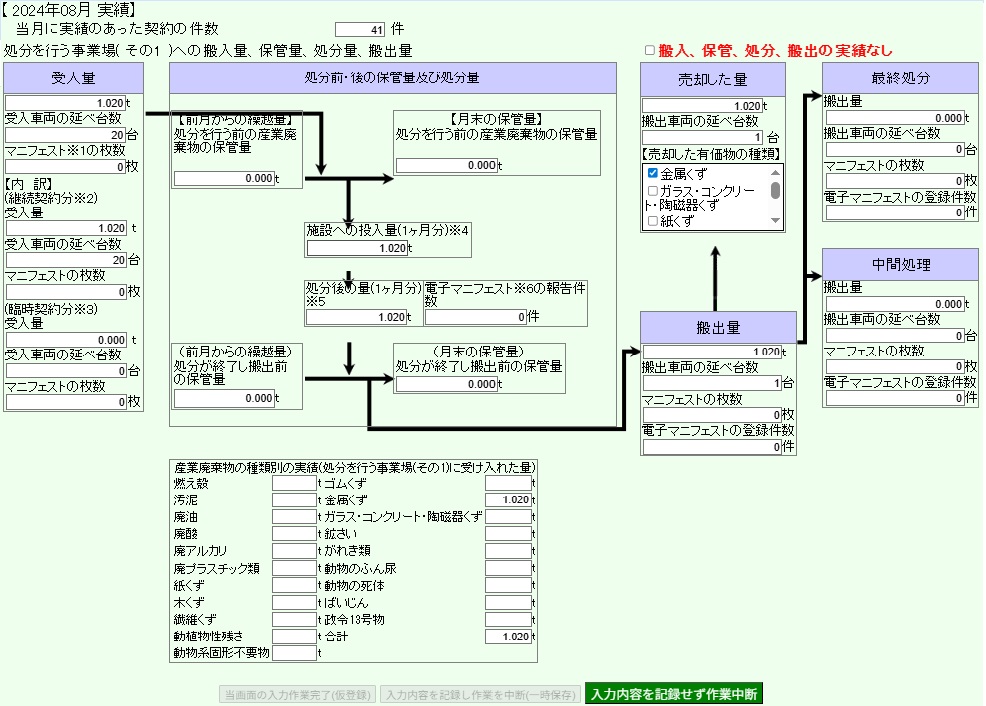Click the 搬出量 vehicle count field
The height and width of the screenshot is (706, 986).
tap(712, 383)
